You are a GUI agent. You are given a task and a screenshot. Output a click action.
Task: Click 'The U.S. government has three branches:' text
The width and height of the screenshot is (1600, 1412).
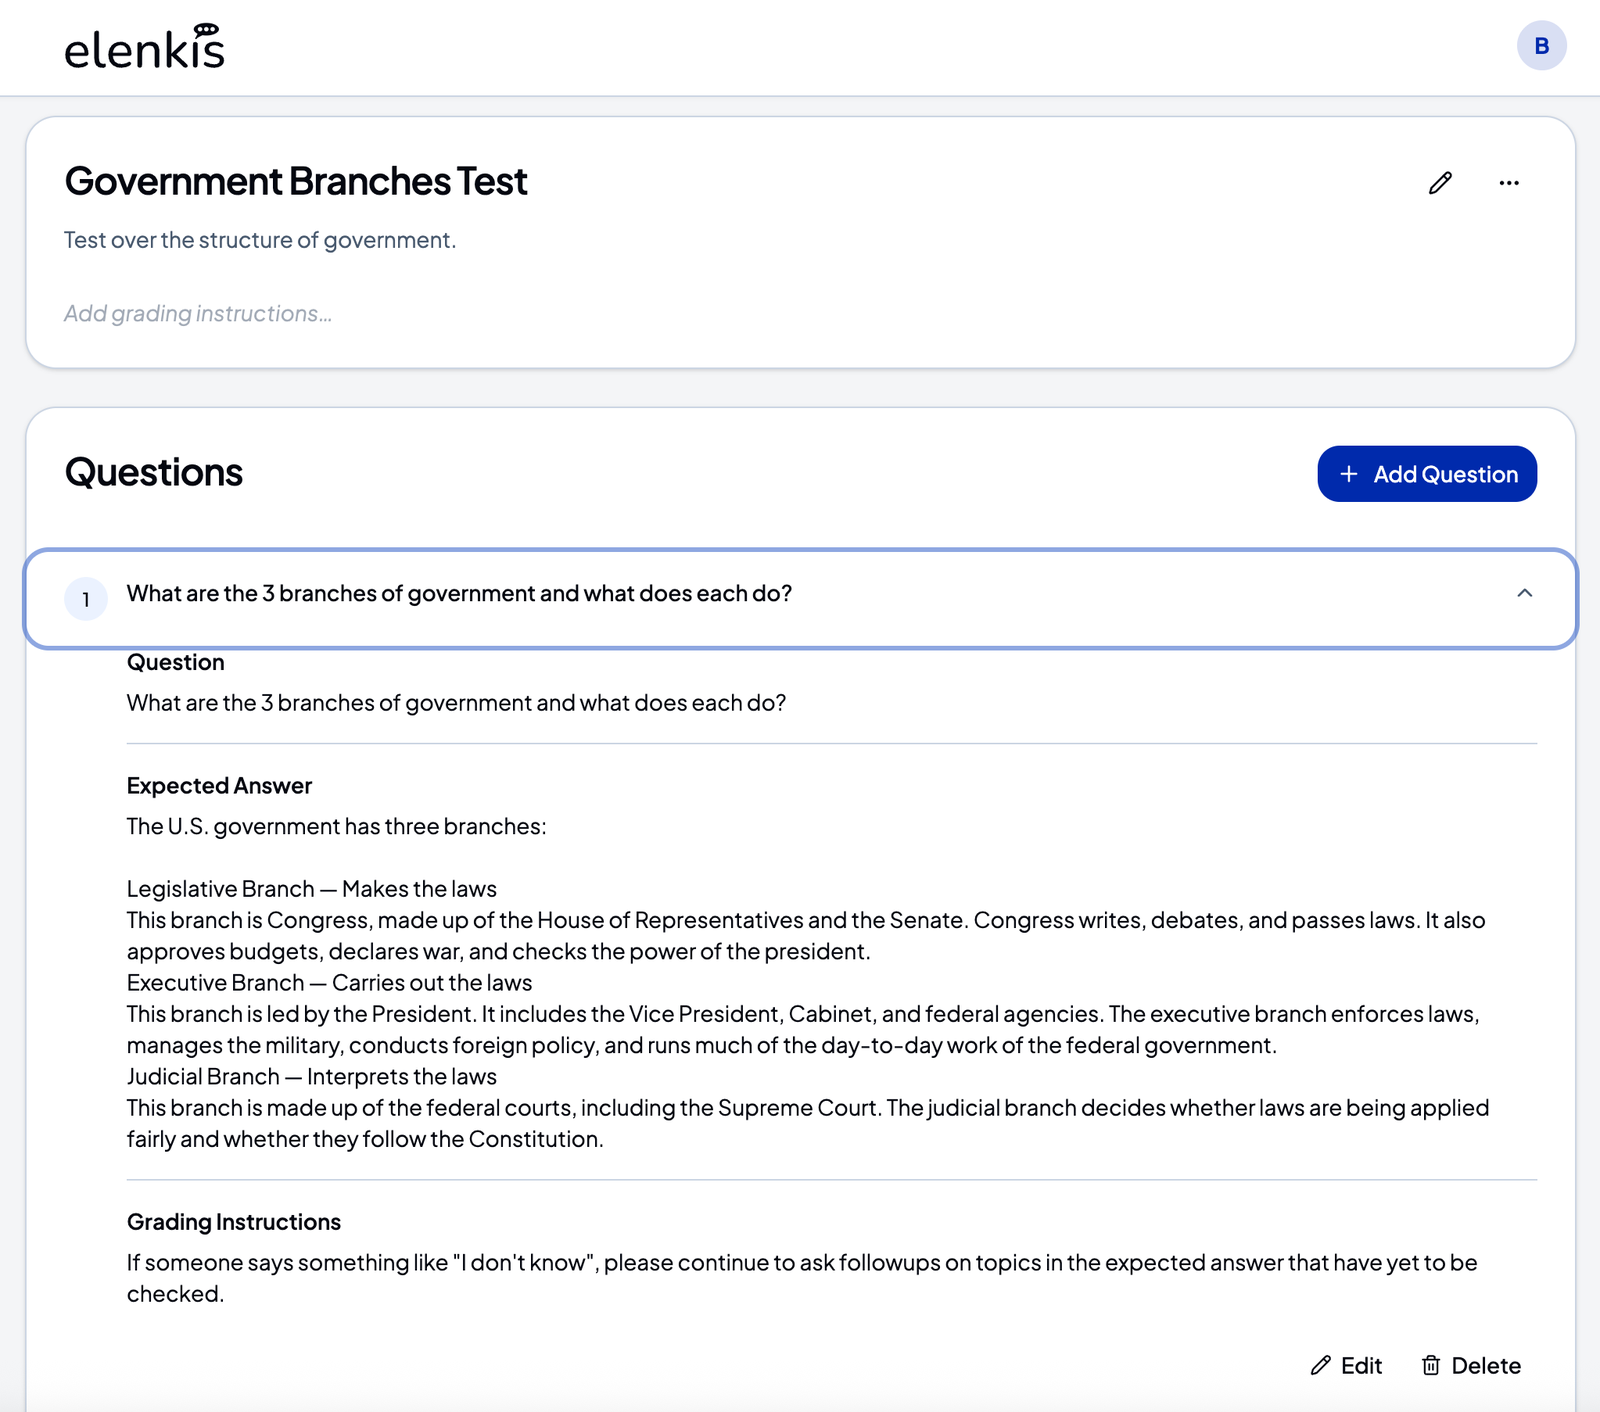tap(336, 827)
